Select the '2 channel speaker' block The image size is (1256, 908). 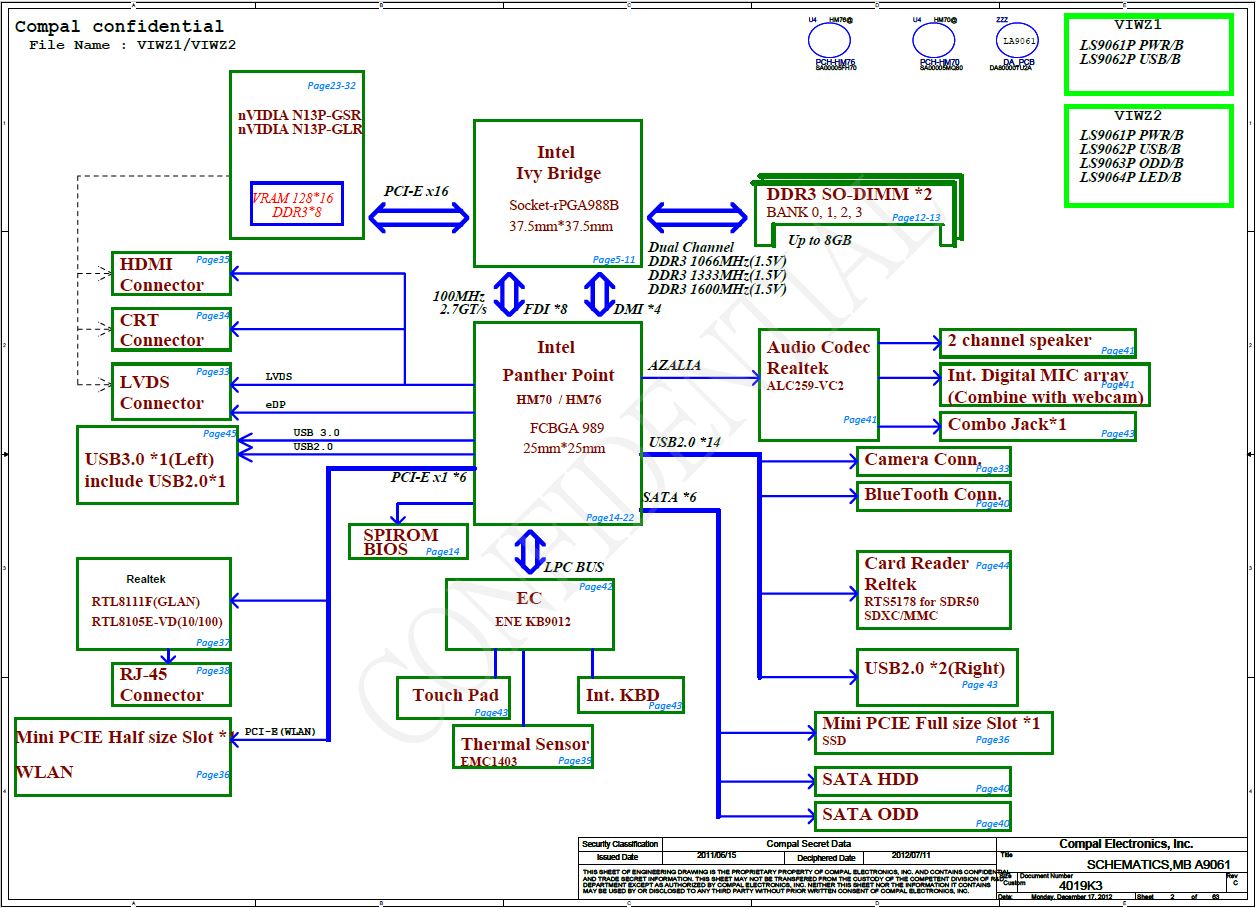1038,343
